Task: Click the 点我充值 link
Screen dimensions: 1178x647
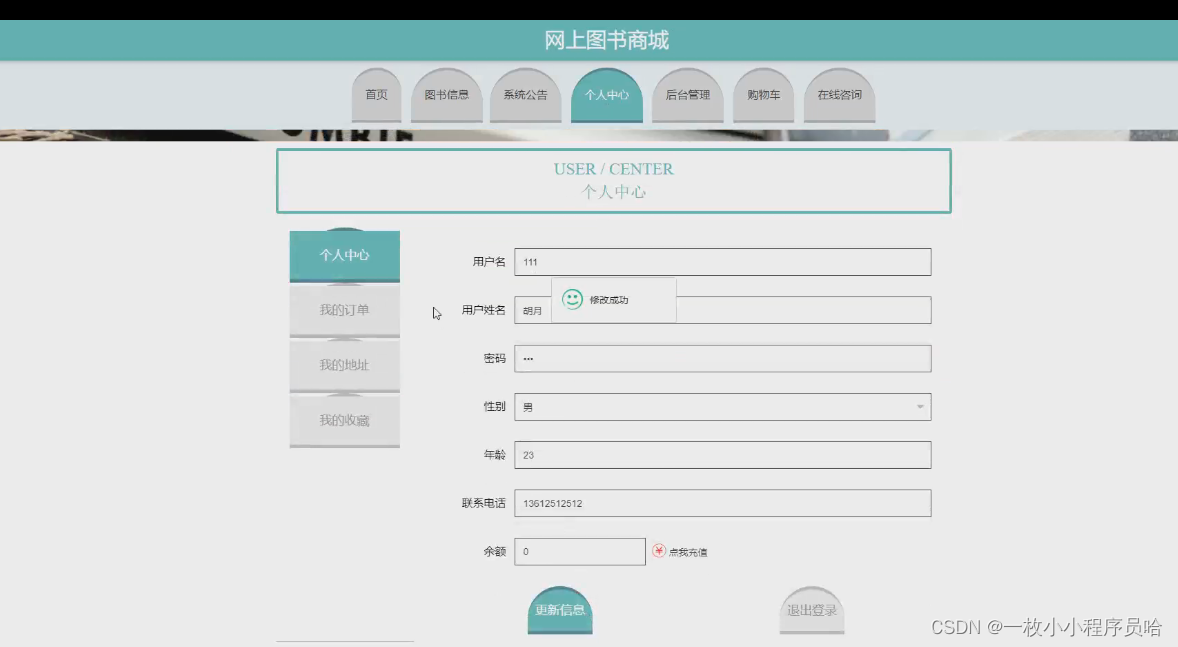Action: 687,552
